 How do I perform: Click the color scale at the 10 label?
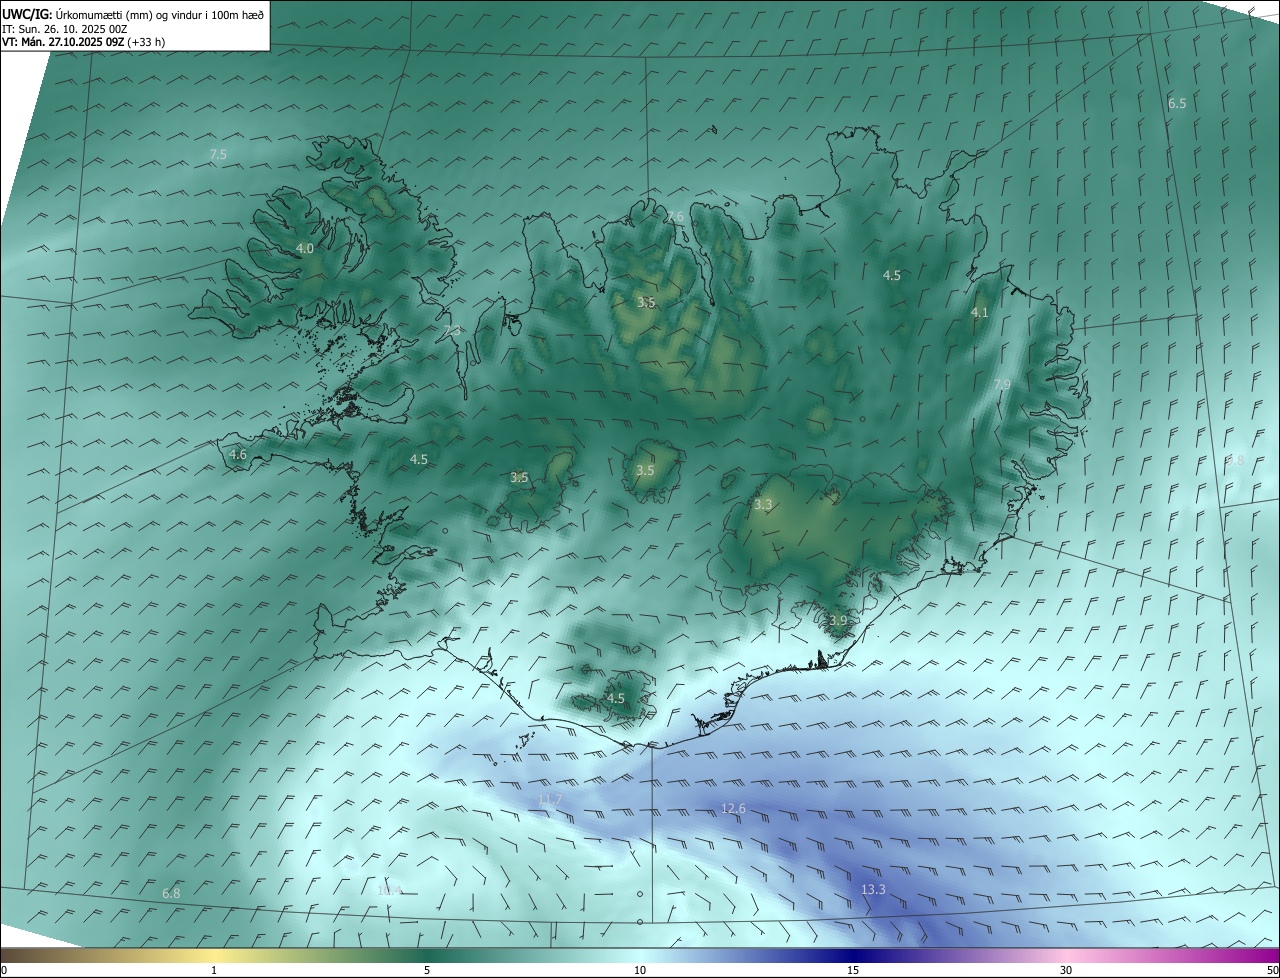pos(640,970)
